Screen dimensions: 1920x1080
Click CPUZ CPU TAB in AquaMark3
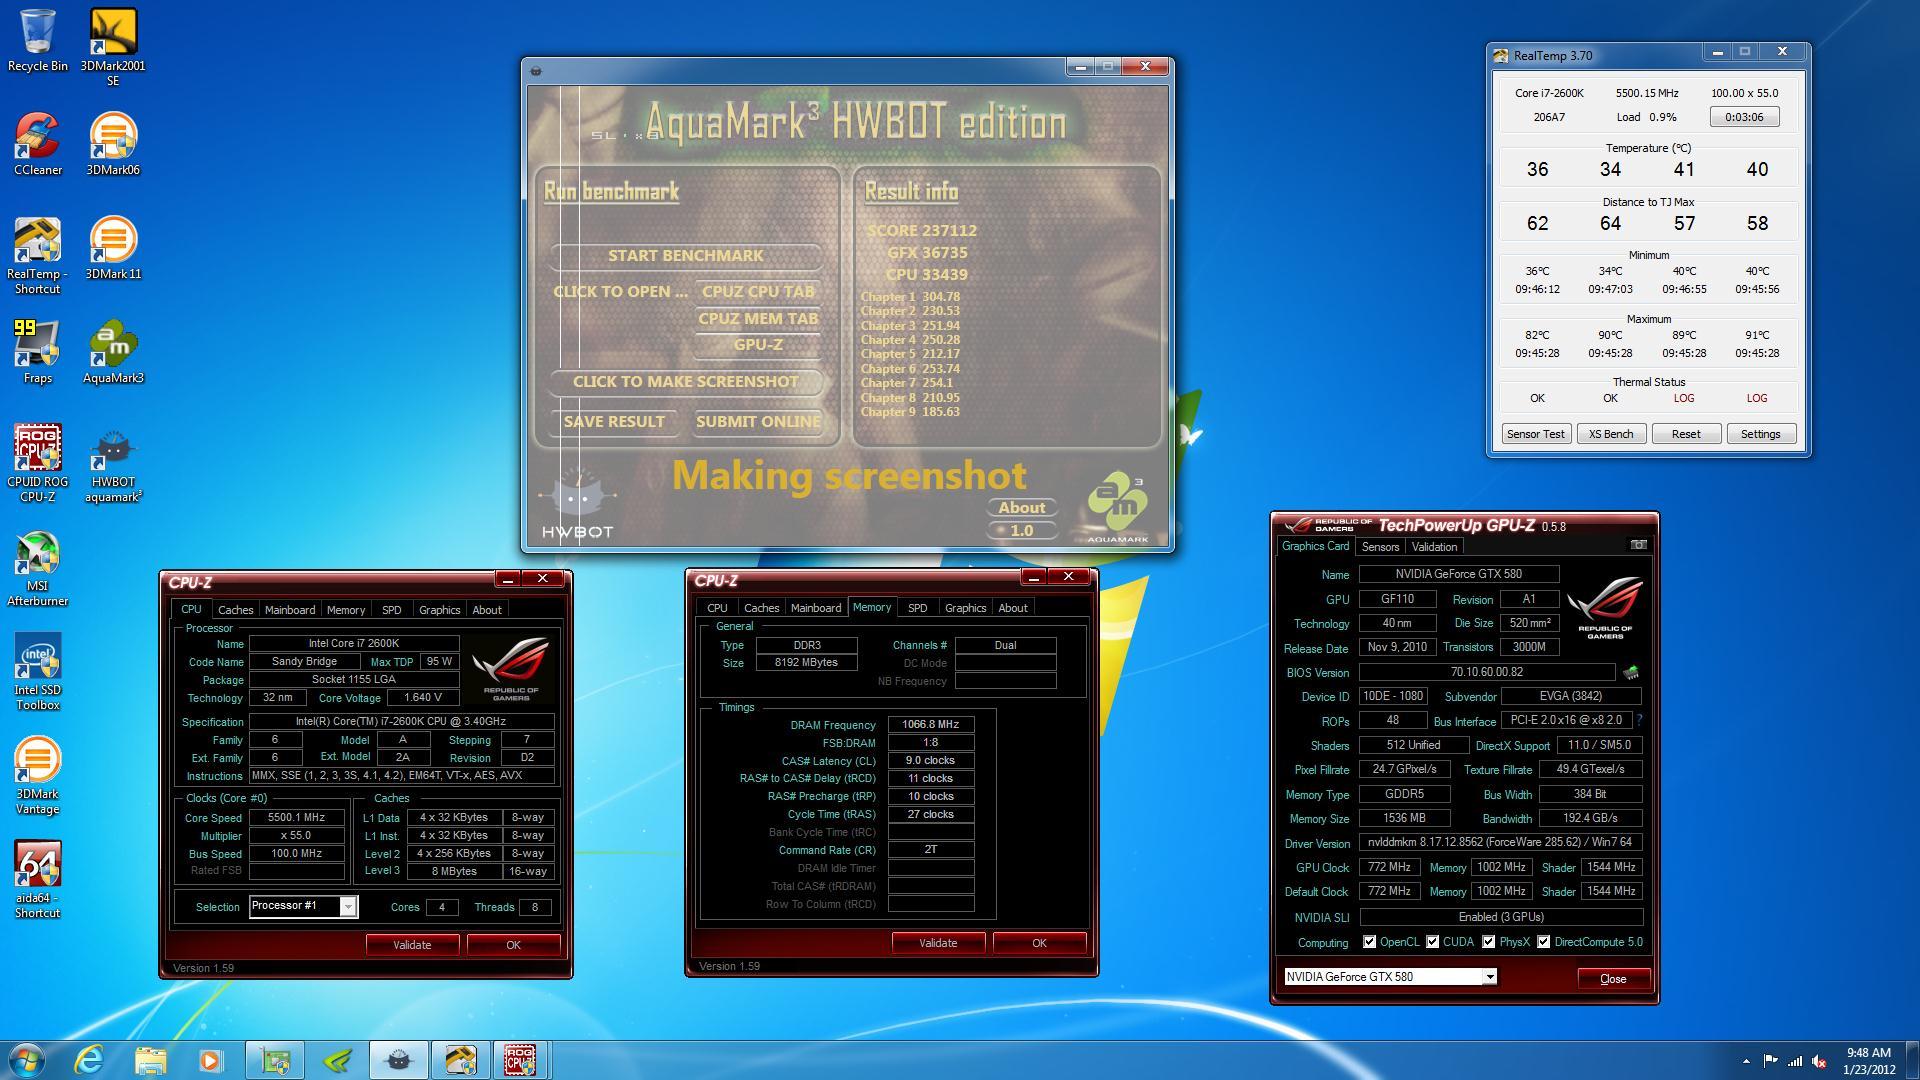click(758, 292)
